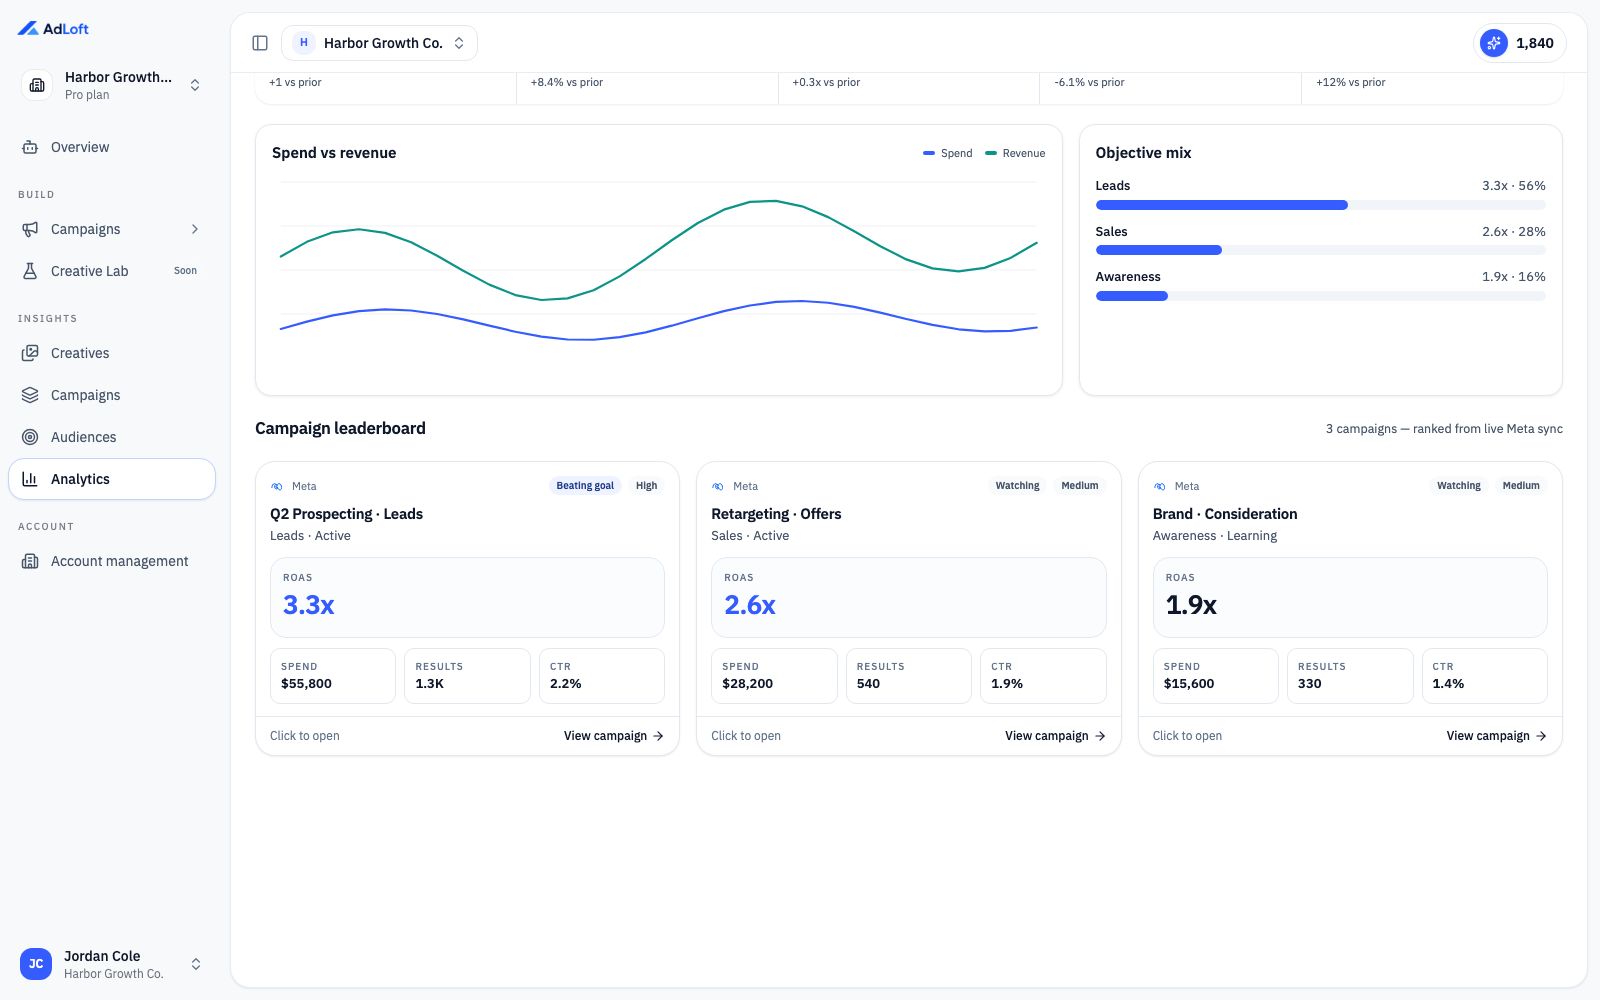Open Campaigns under Build section
Viewport: 1600px width, 1000px height.
point(112,229)
